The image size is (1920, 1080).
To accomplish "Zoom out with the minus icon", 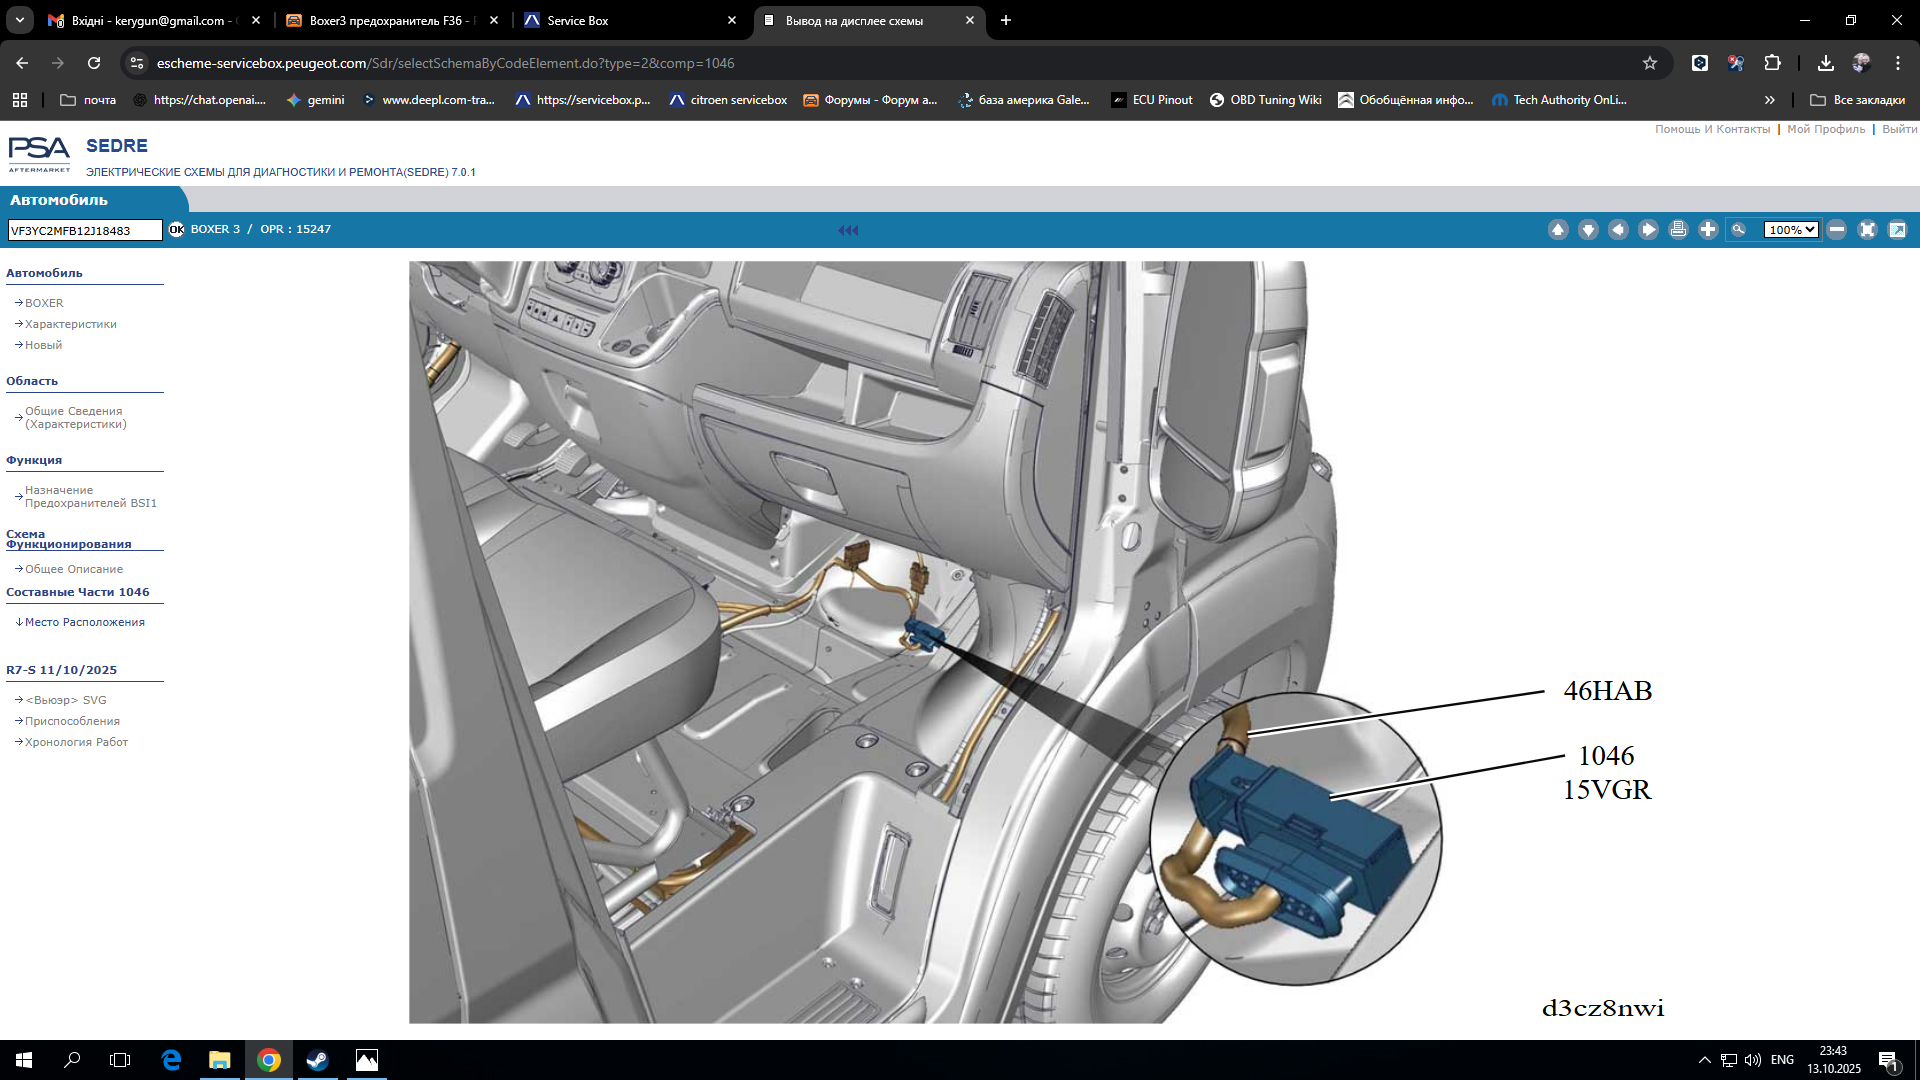I will (1837, 230).
